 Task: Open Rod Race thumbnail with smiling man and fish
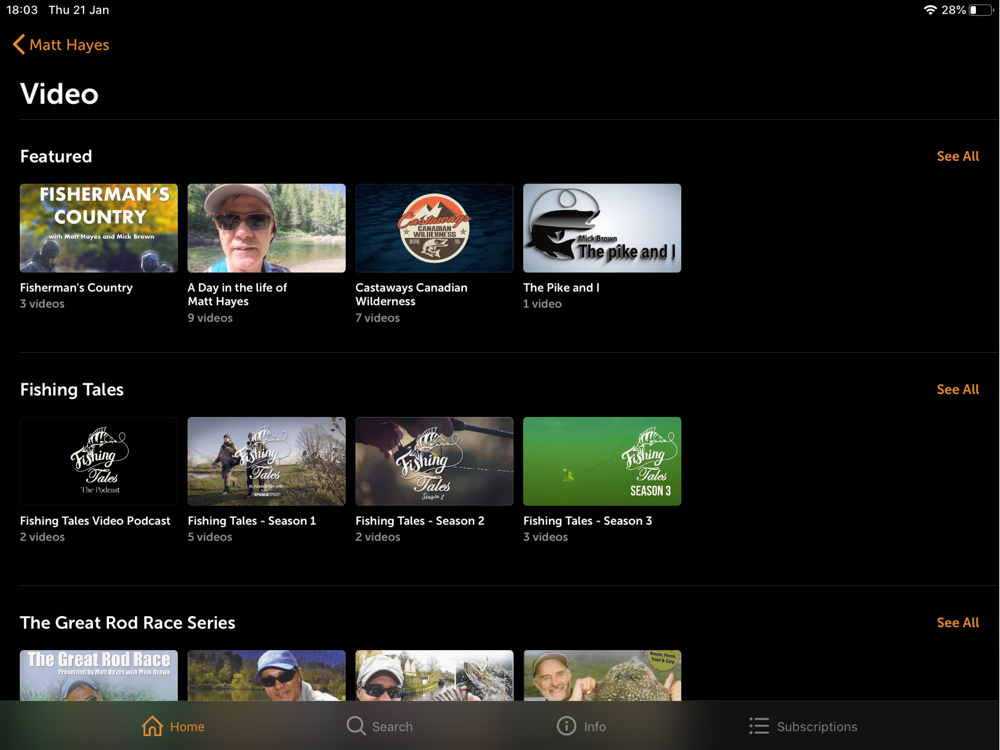[x=602, y=675]
